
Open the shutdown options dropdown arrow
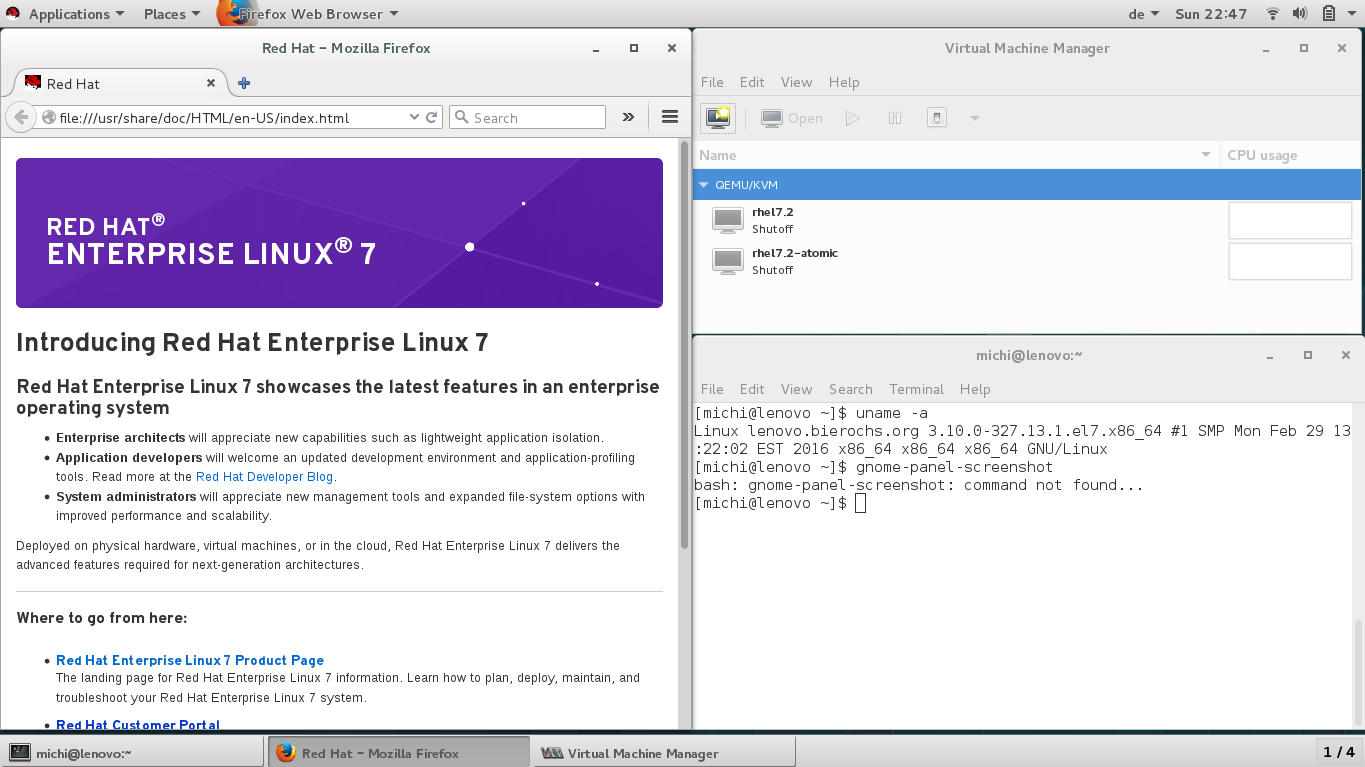tap(974, 118)
